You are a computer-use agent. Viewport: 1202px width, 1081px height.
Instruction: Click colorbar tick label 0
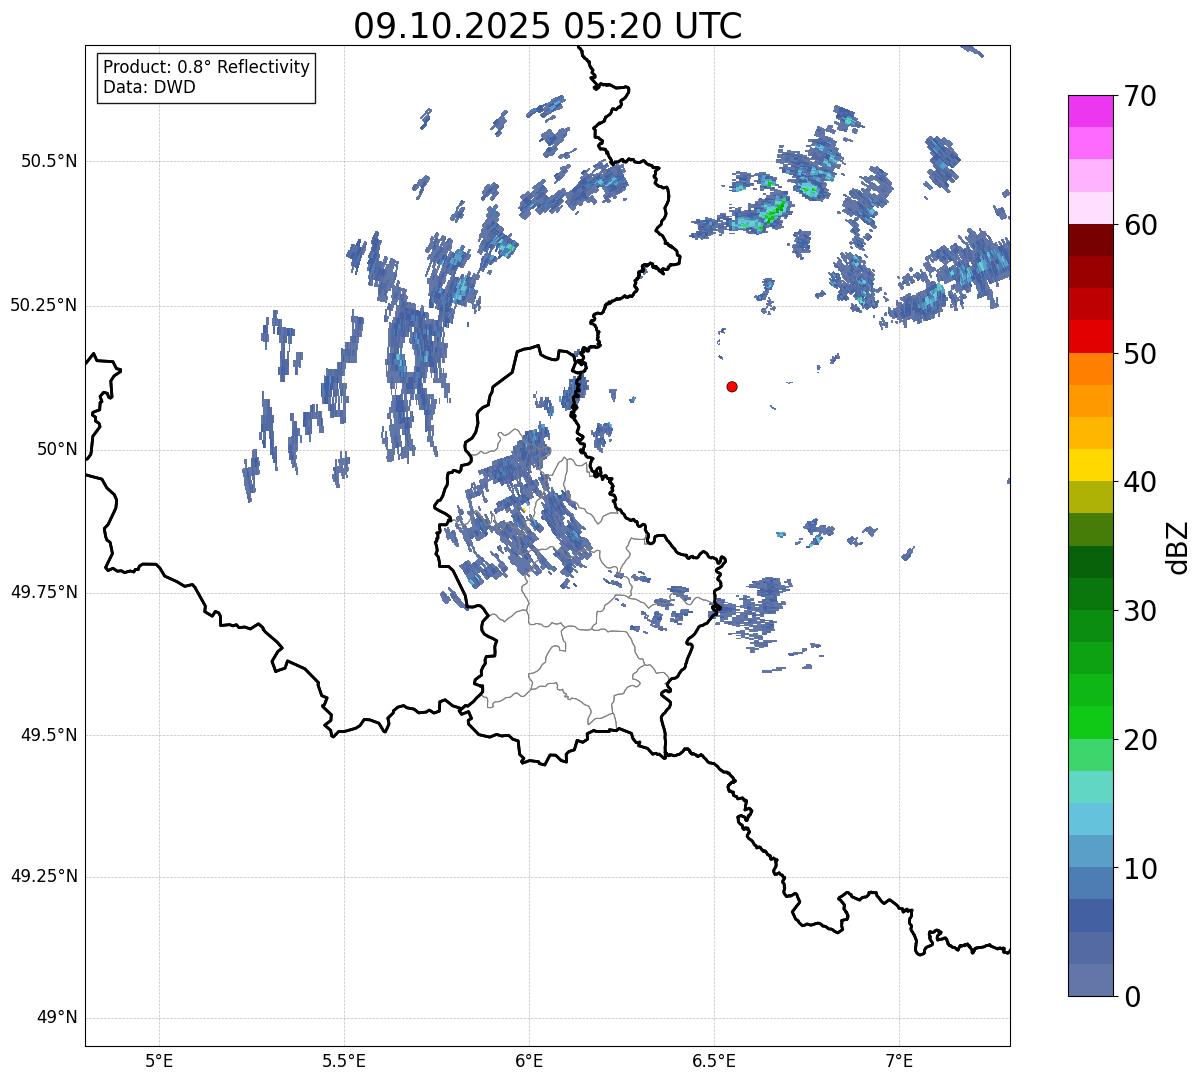[1131, 997]
